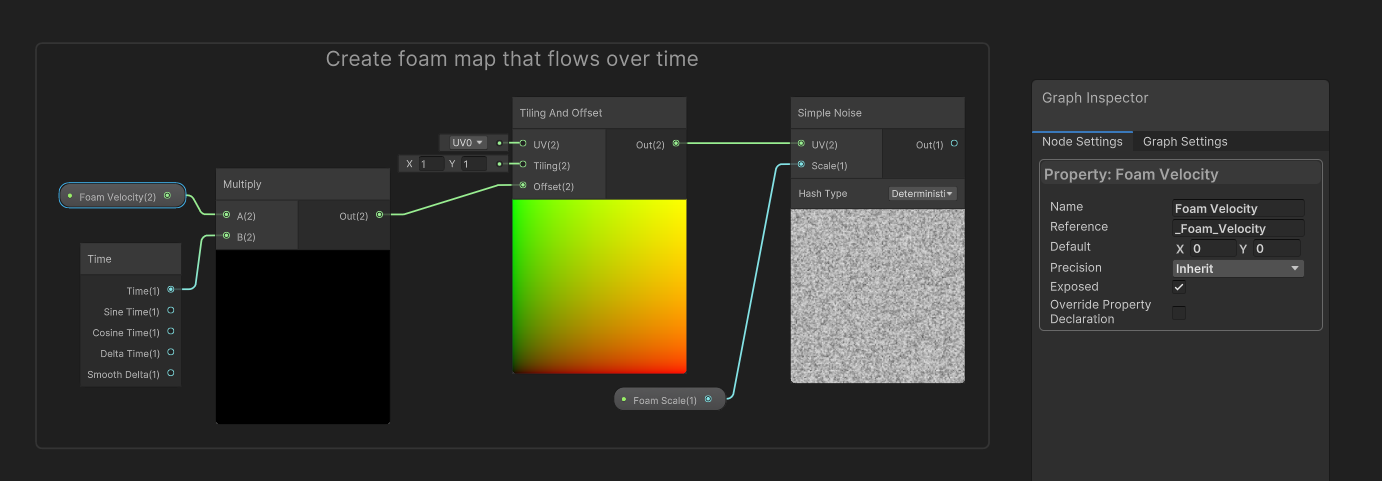Open the UV0 channel dropdown

tap(467, 143)
